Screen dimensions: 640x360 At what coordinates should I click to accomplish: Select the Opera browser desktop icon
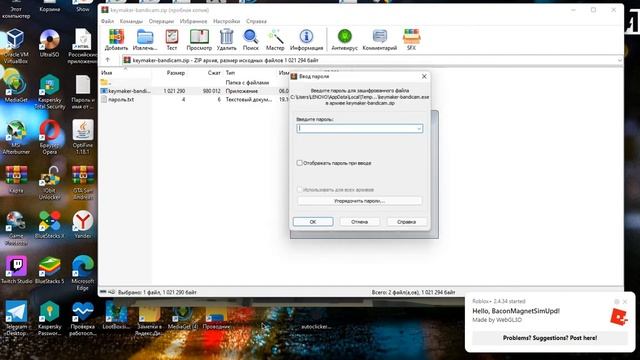point(49,137)
